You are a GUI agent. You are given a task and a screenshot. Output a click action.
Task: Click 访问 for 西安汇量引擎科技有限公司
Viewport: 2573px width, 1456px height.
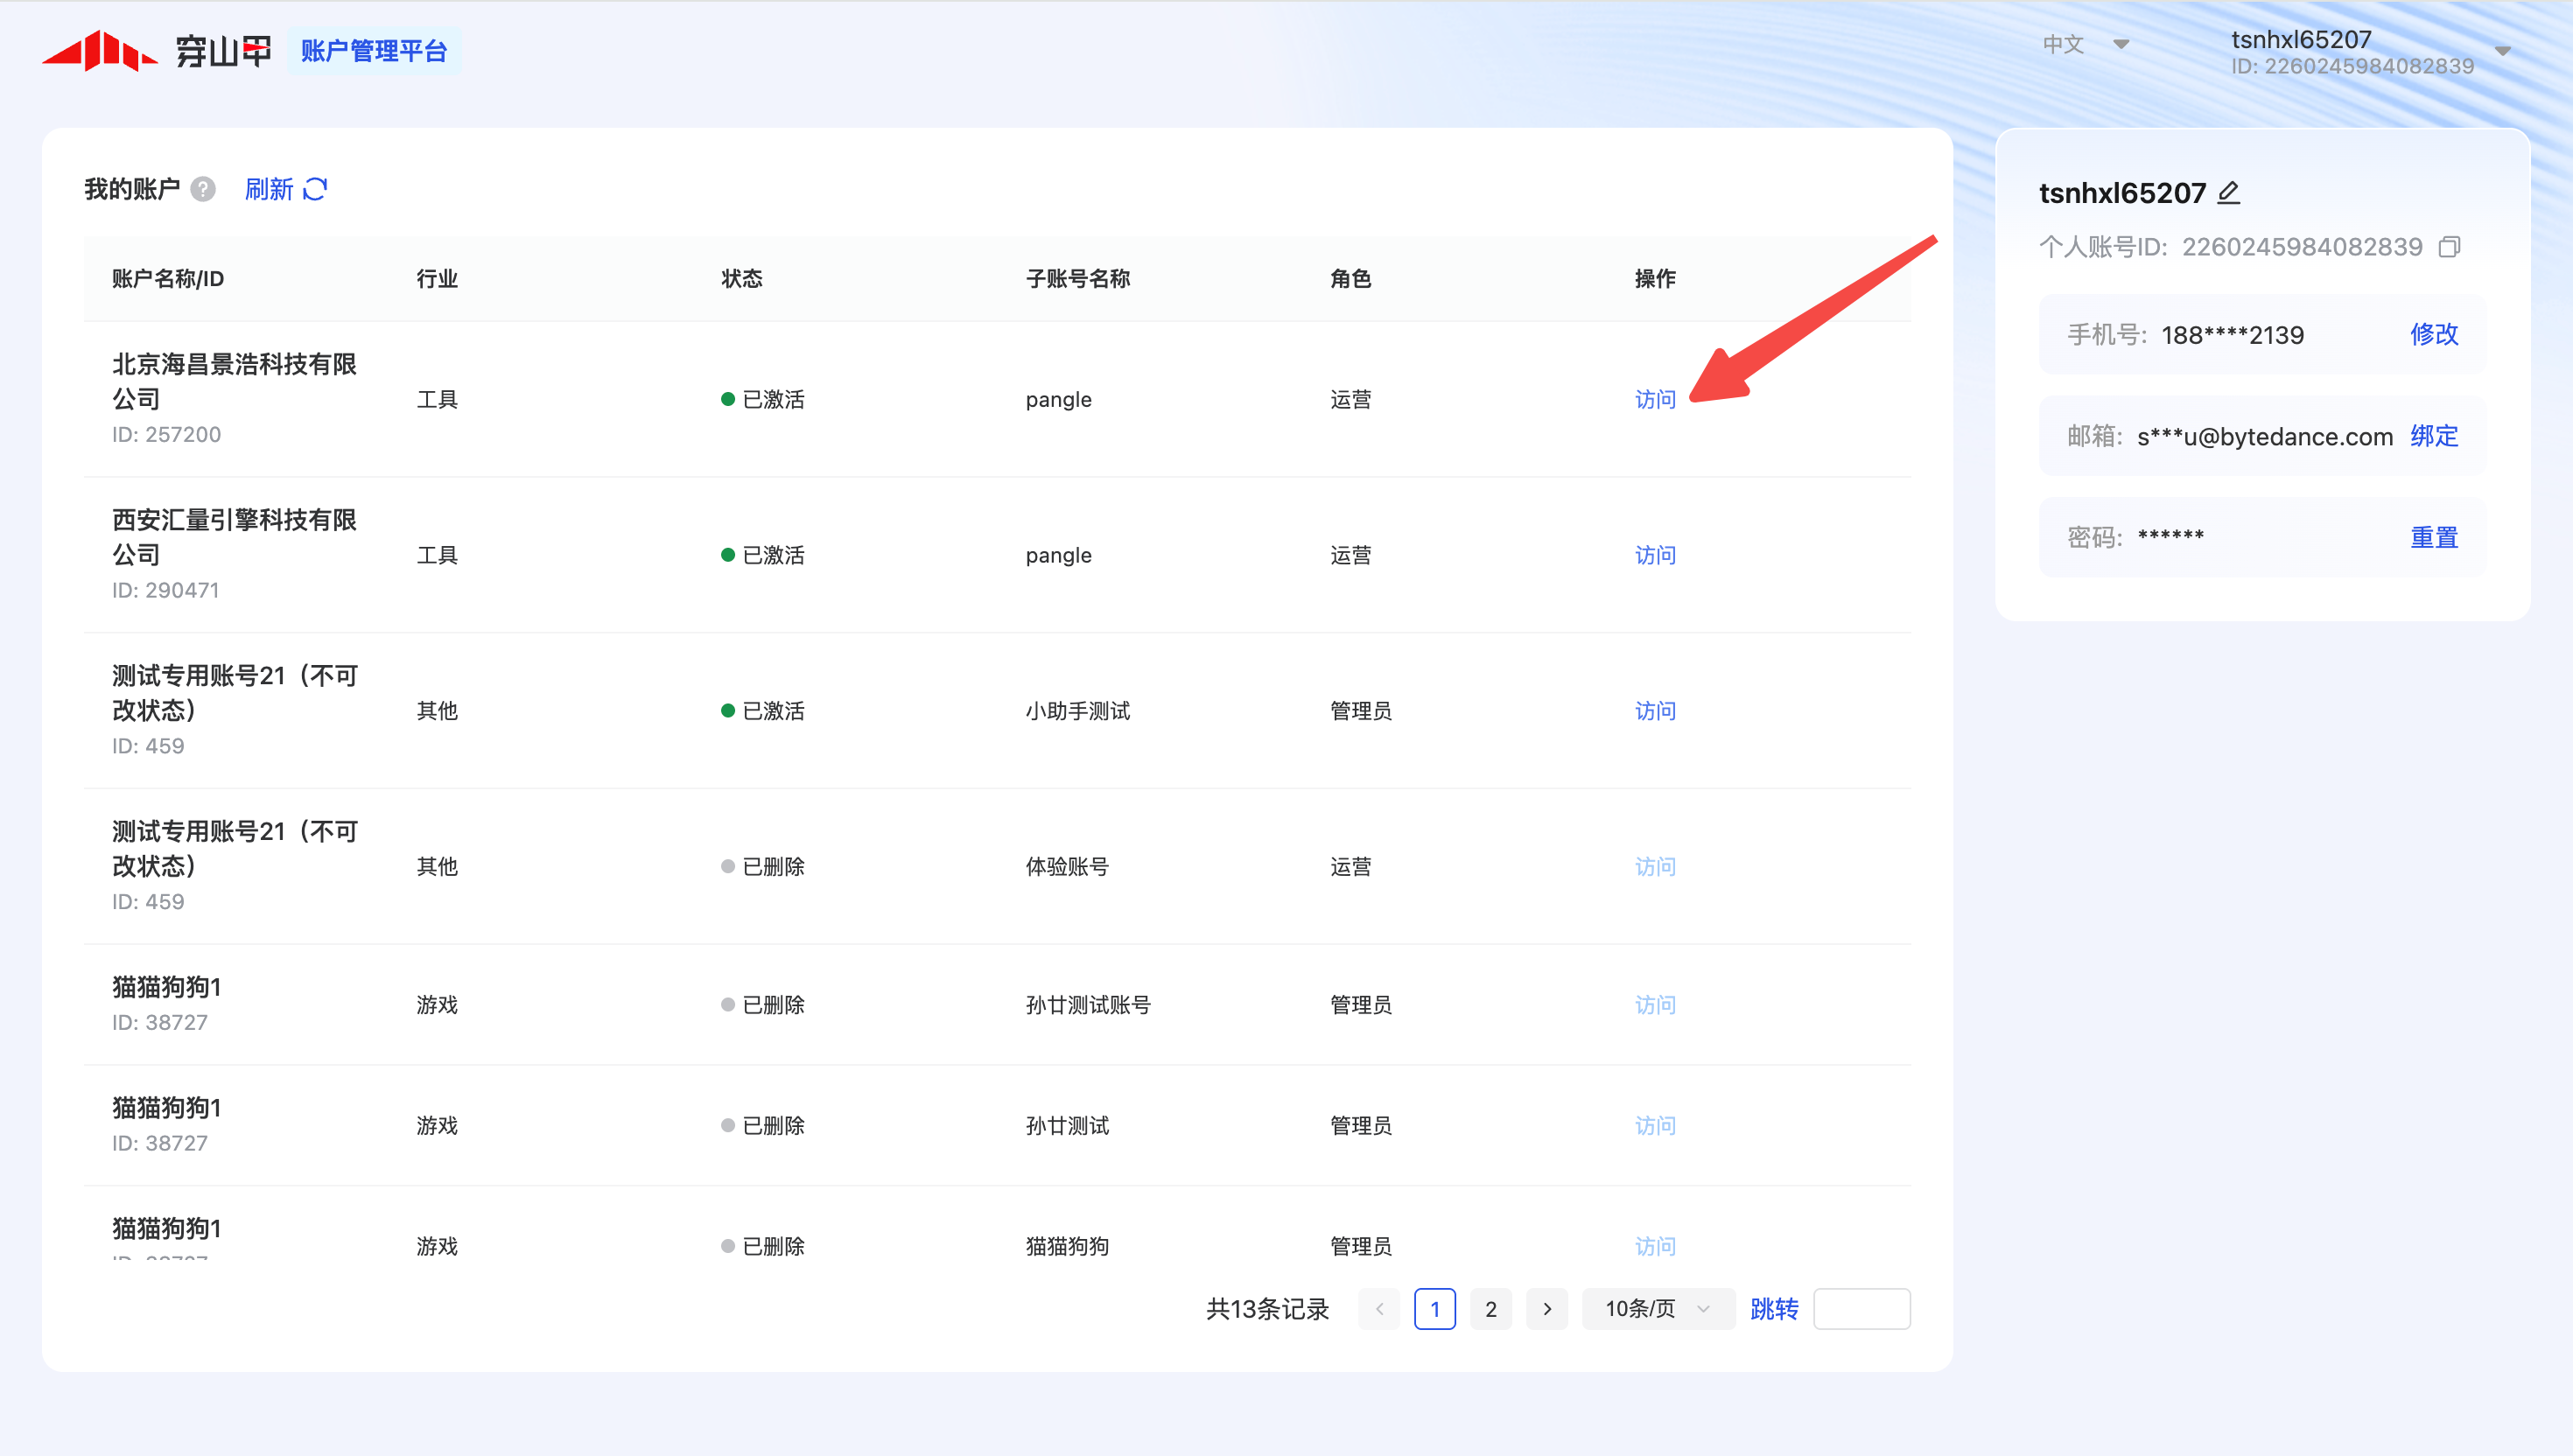(x=1655, y=555)
